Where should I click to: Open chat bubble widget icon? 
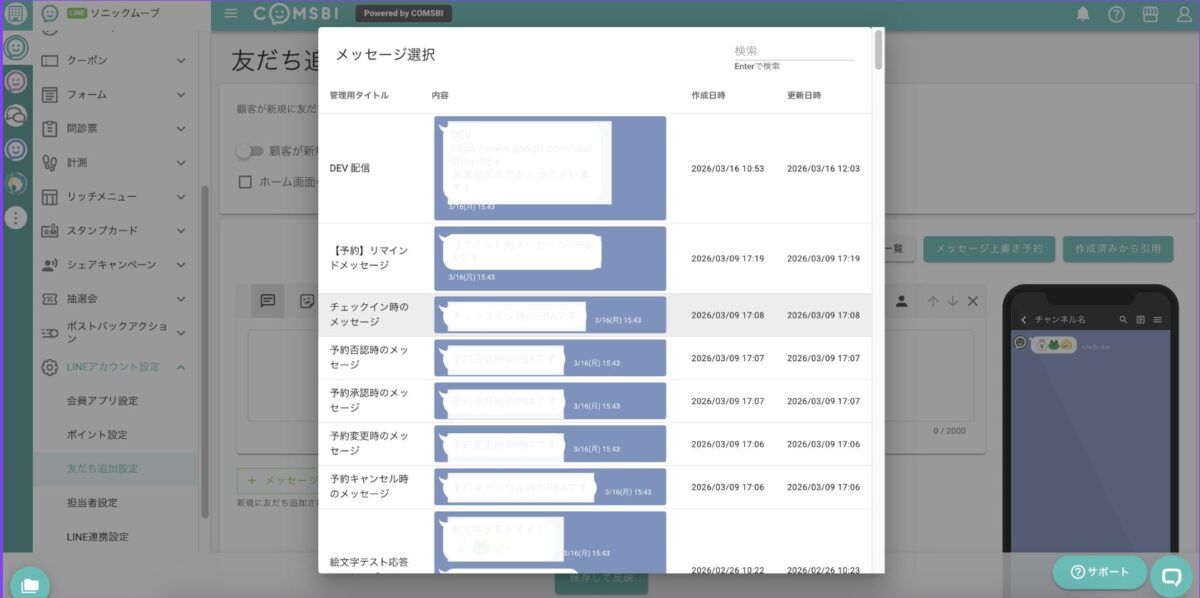(1172, 575)
